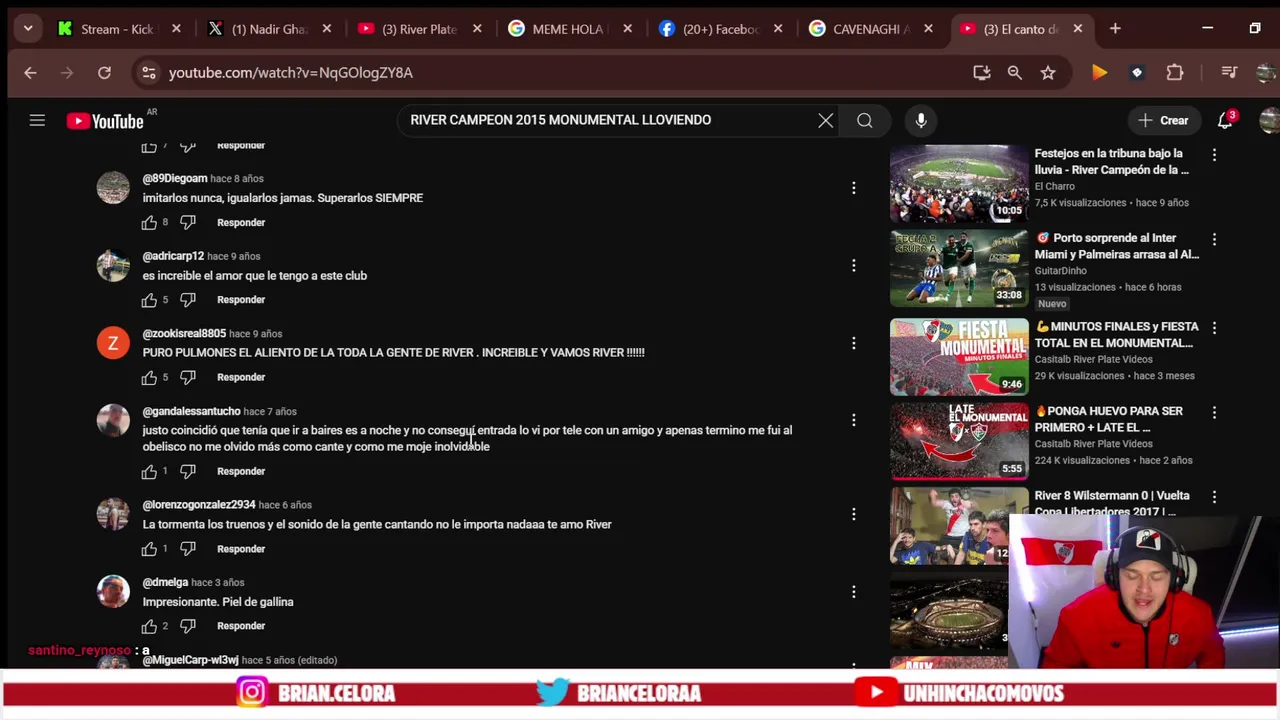This screenshot has width=1280, height=720.
Task: Dislike the @zookisreal8805 comment
Action: [x=188, y=377]
